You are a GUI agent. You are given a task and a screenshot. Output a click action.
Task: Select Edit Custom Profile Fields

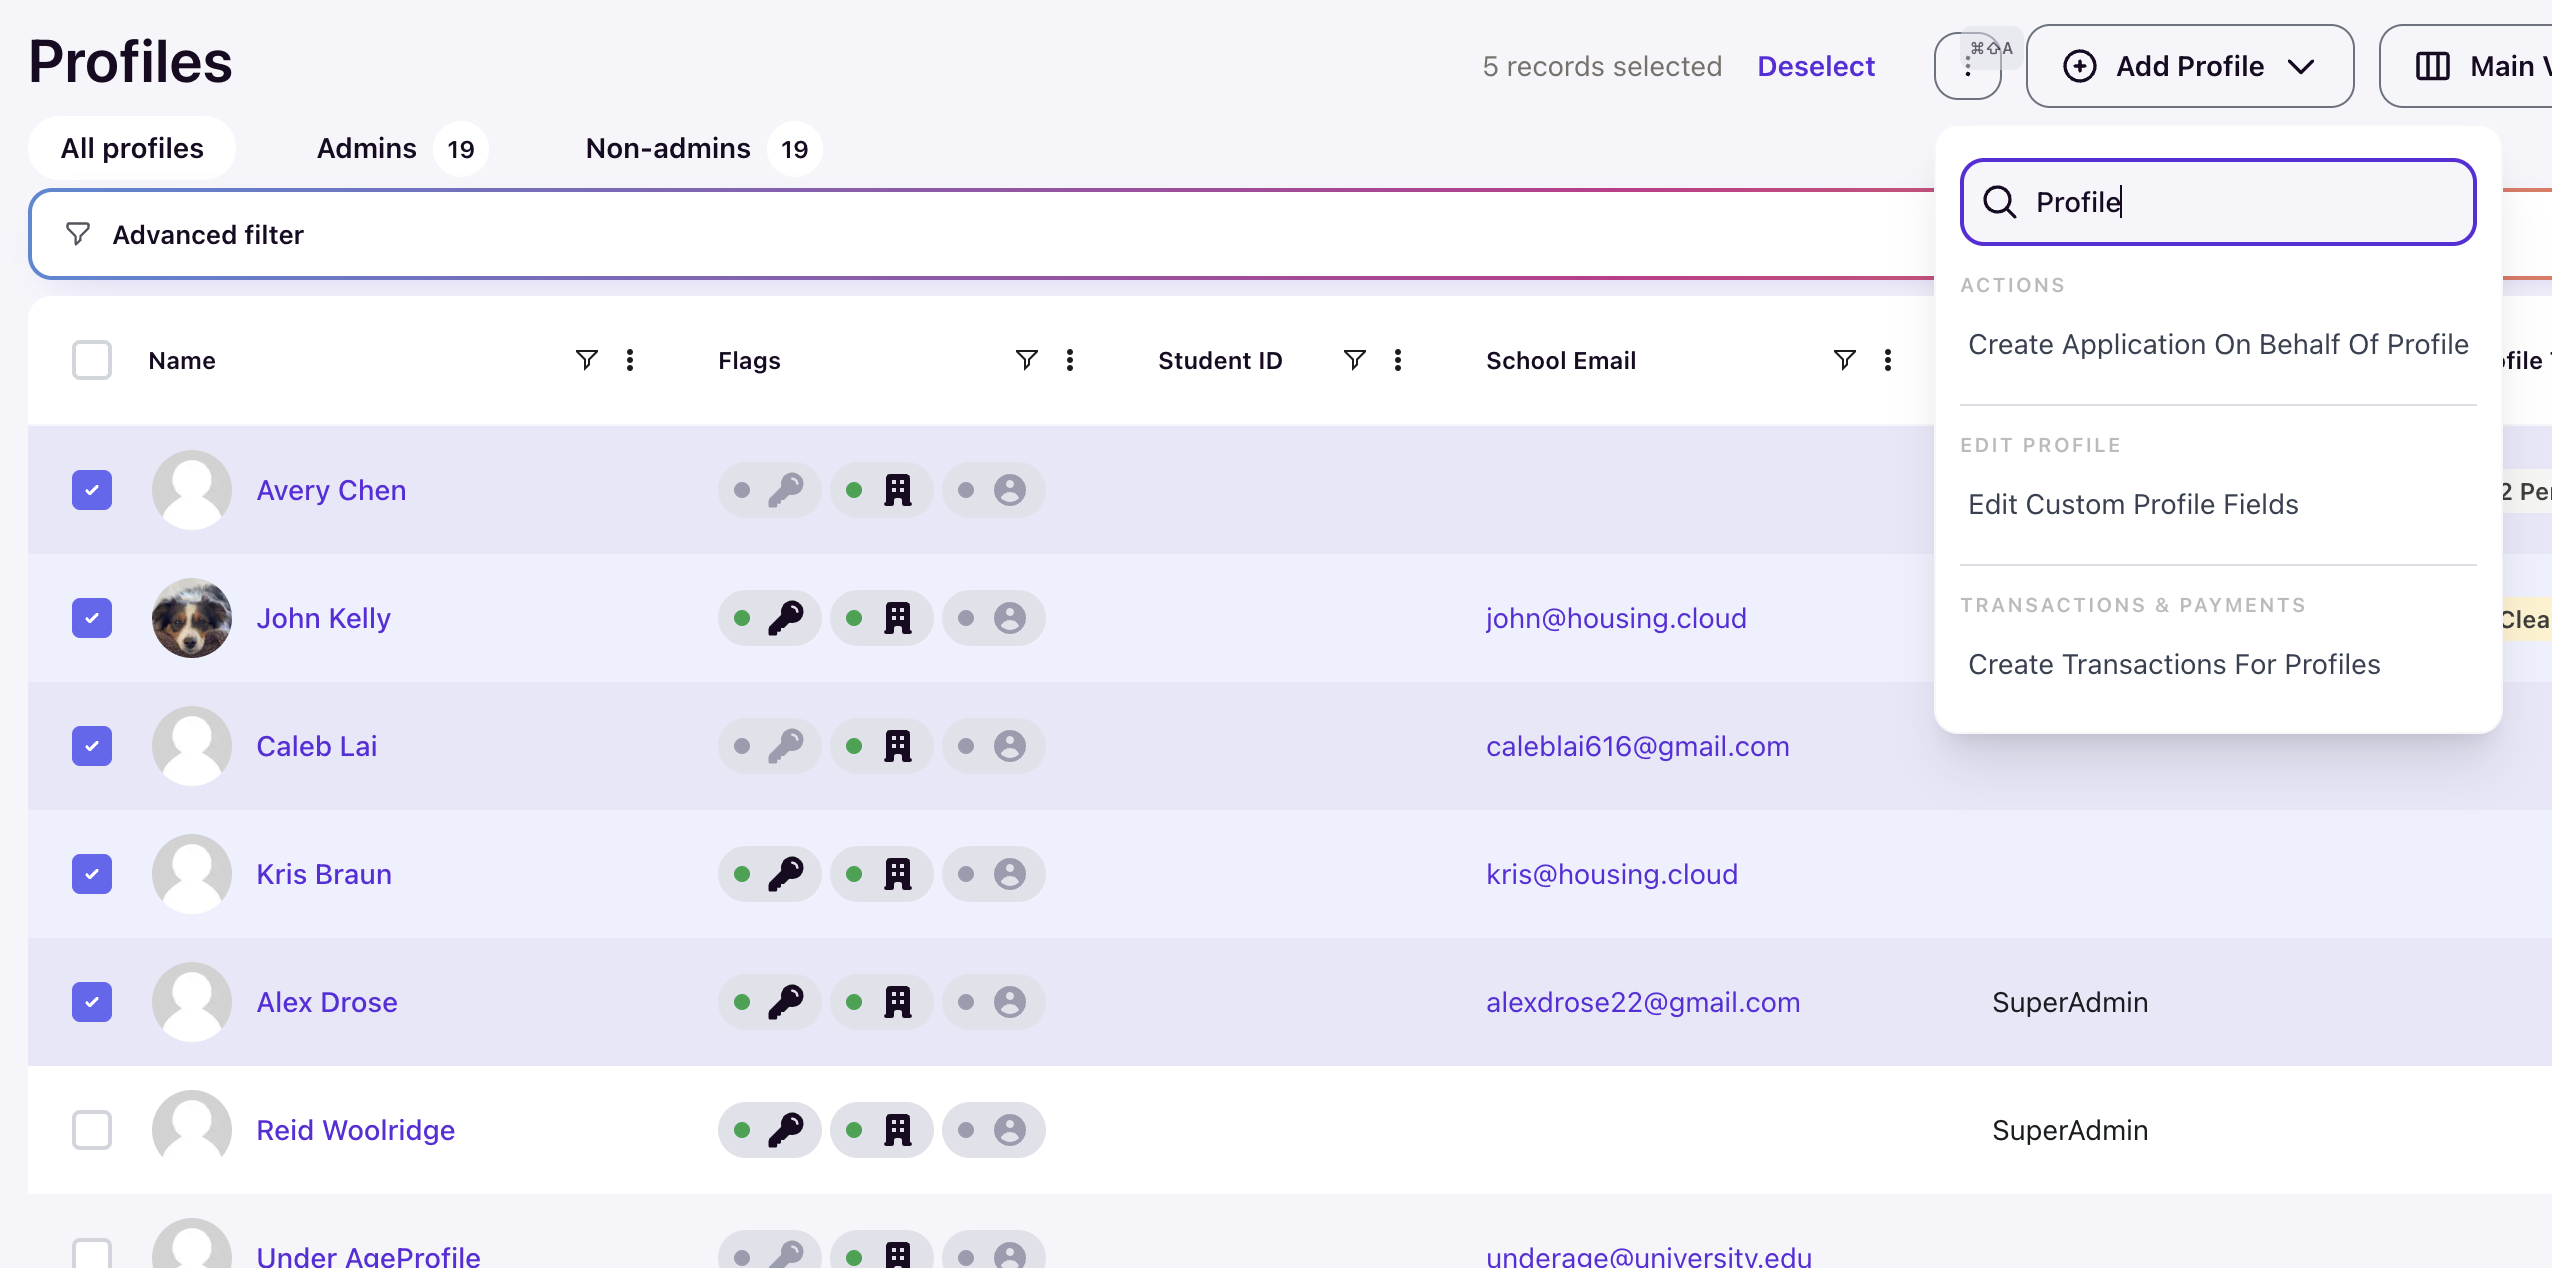2133,504
